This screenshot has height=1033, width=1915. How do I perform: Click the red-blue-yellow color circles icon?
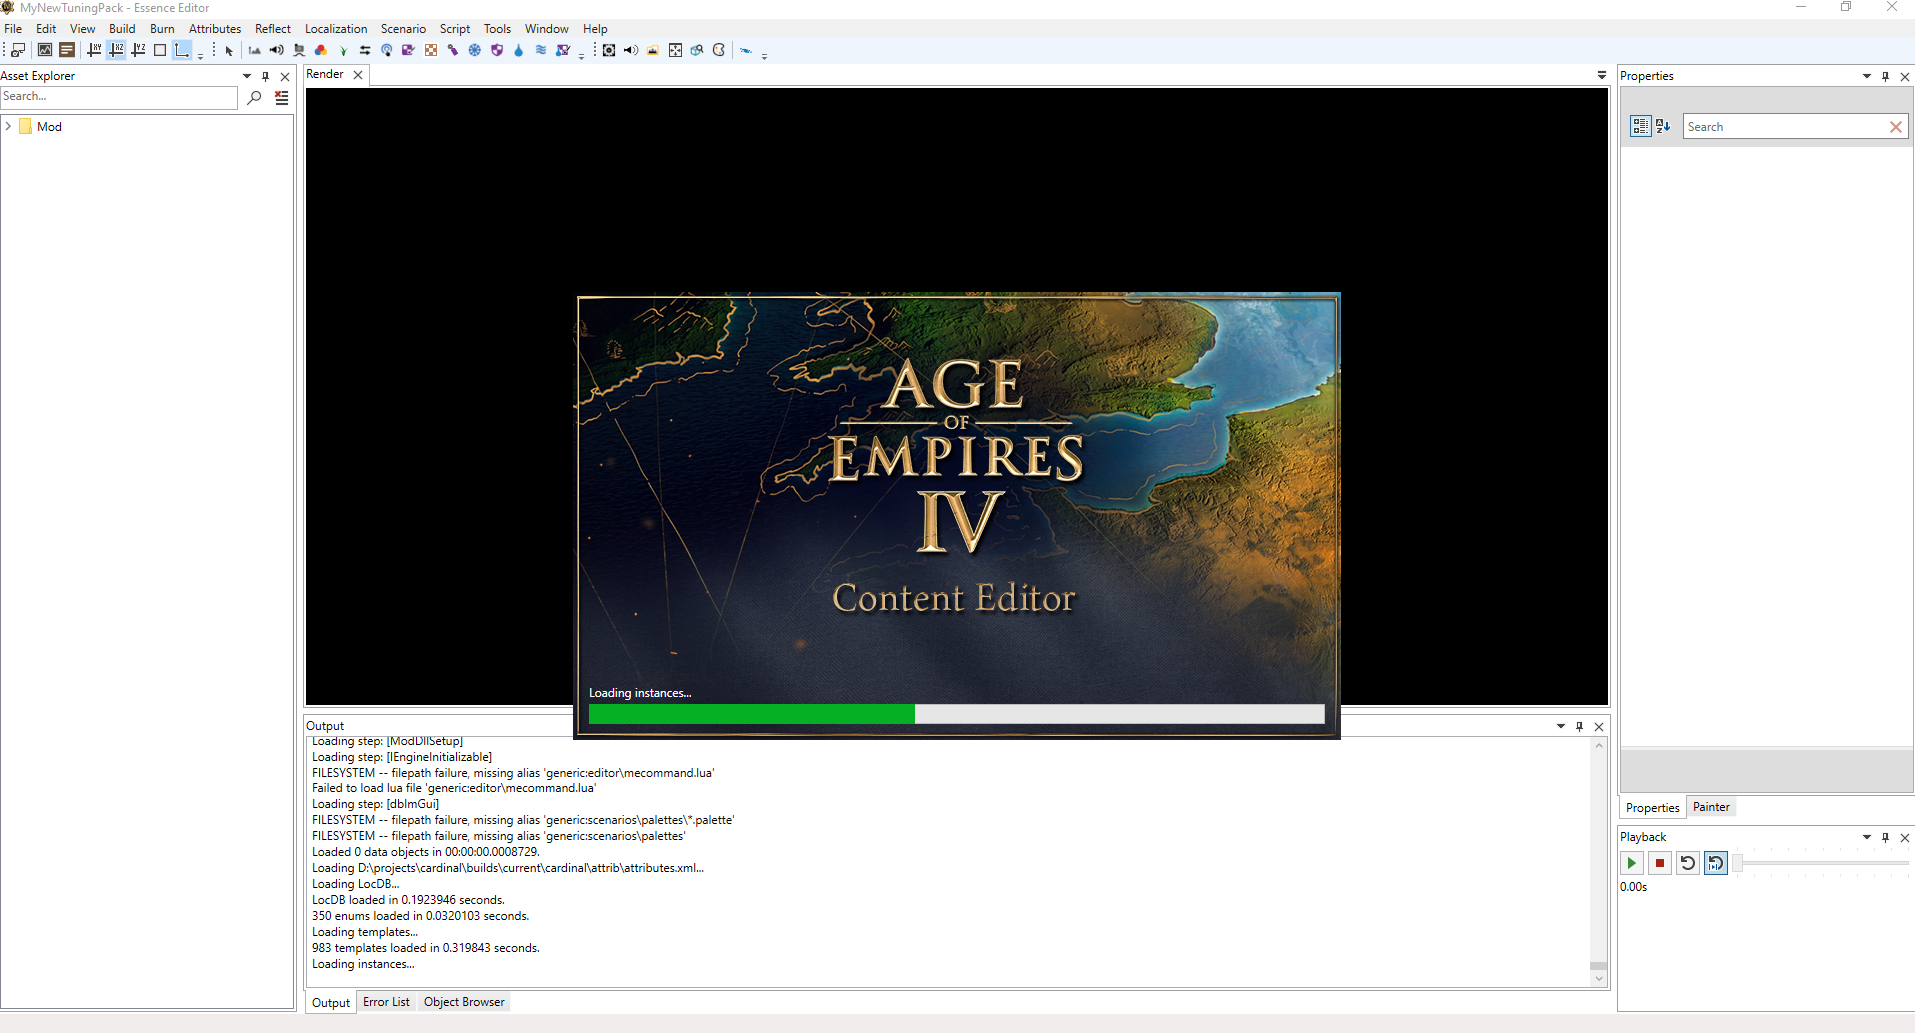[x=321, y=50]
